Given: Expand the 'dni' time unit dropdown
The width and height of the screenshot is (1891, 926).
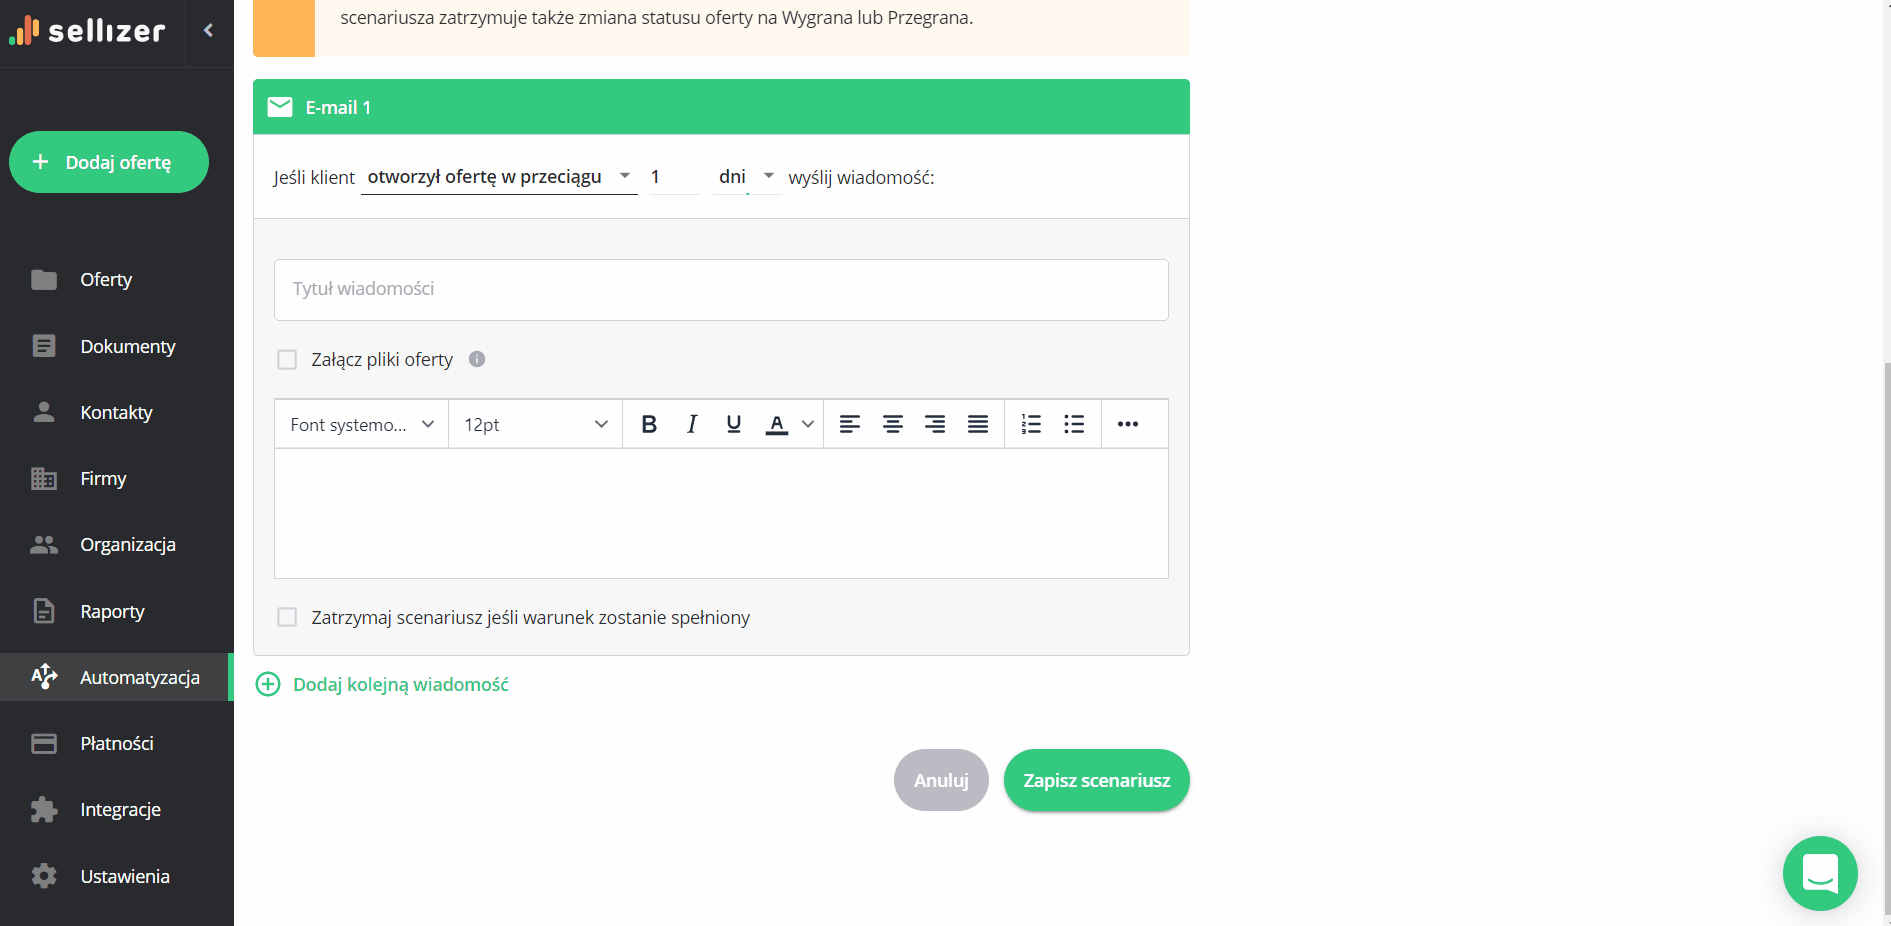Looking at the screenshot, I should click(746, 177).
